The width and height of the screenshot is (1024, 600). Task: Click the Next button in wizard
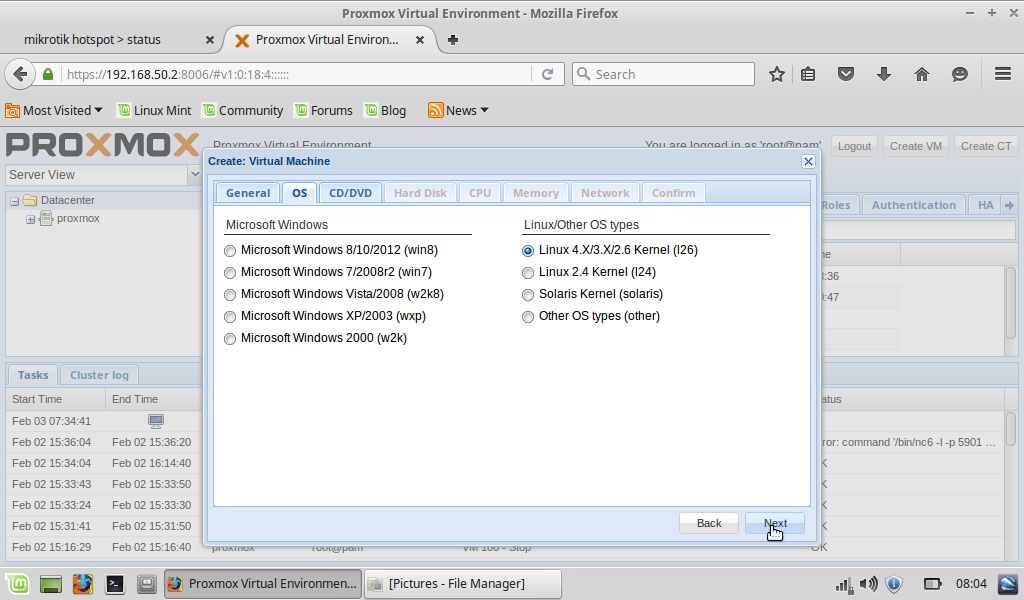click(775, 524)
